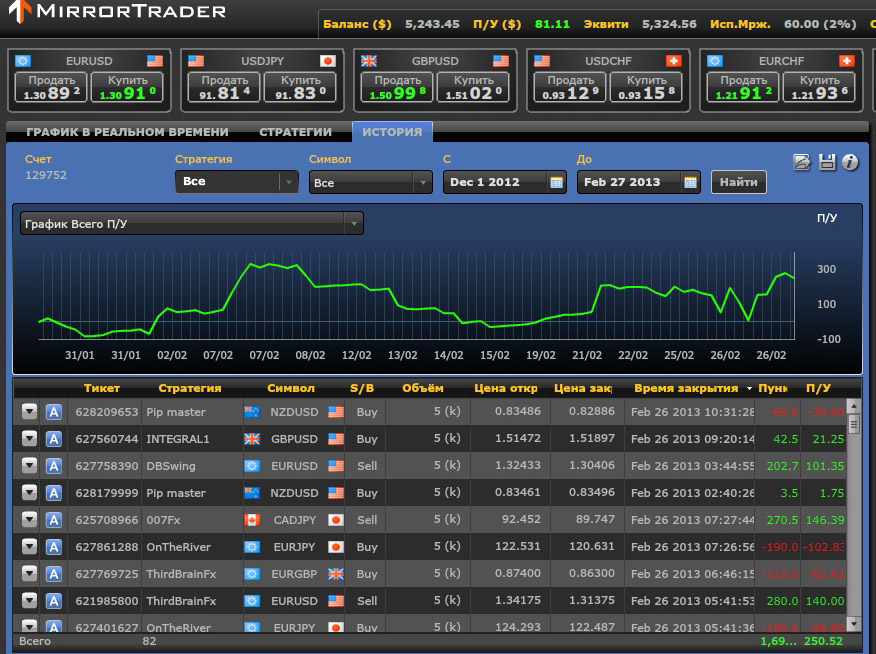Image resolution: width=876 pixels, height=654 pixels.
Task: Click the 146.39 profit value
Action: tap(825, 520)
